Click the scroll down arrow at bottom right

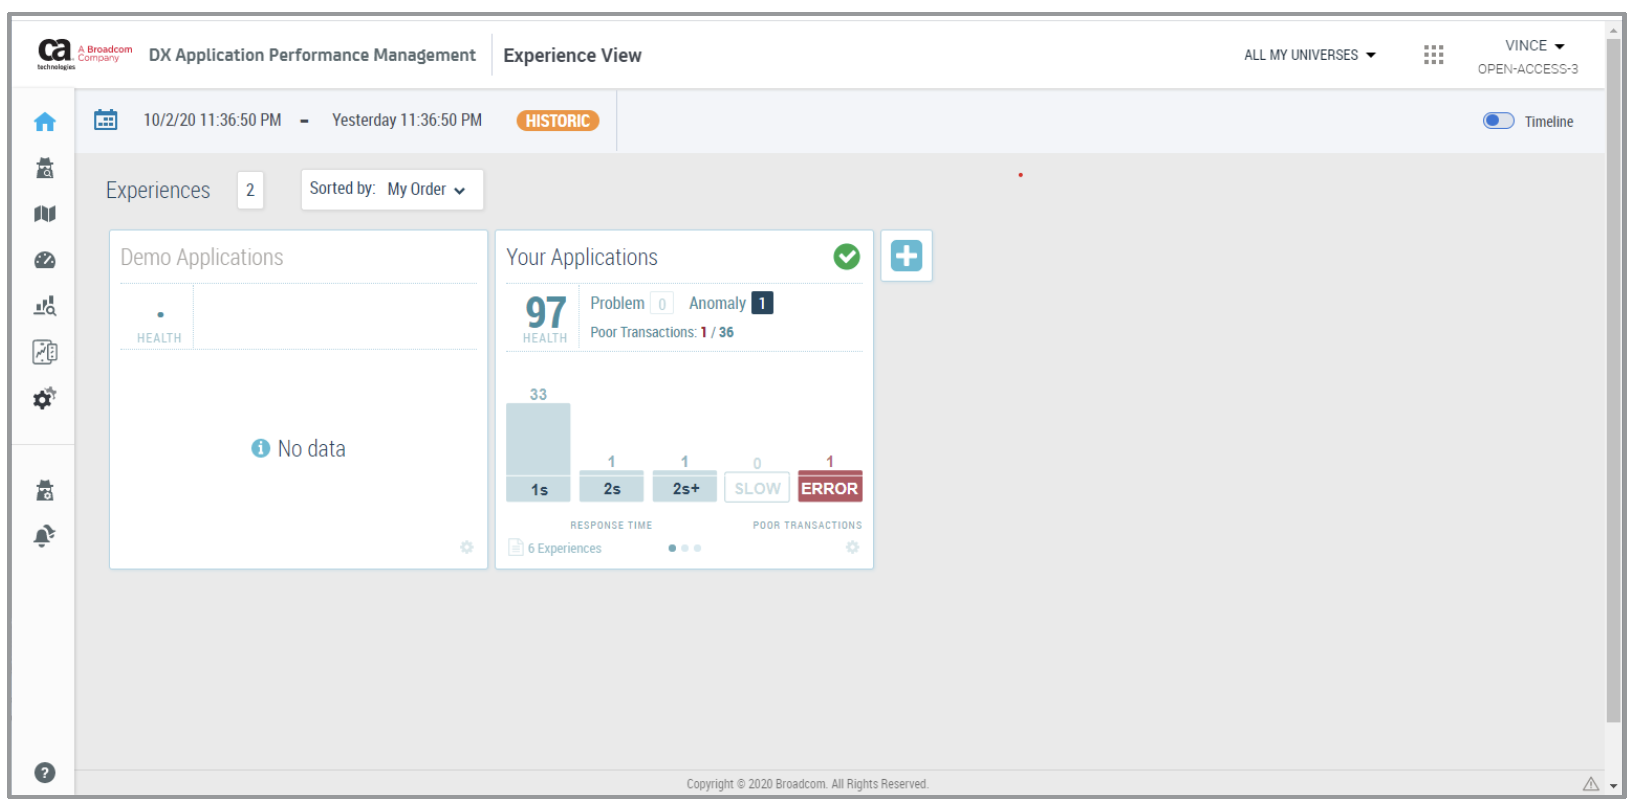click(1613, 786)
